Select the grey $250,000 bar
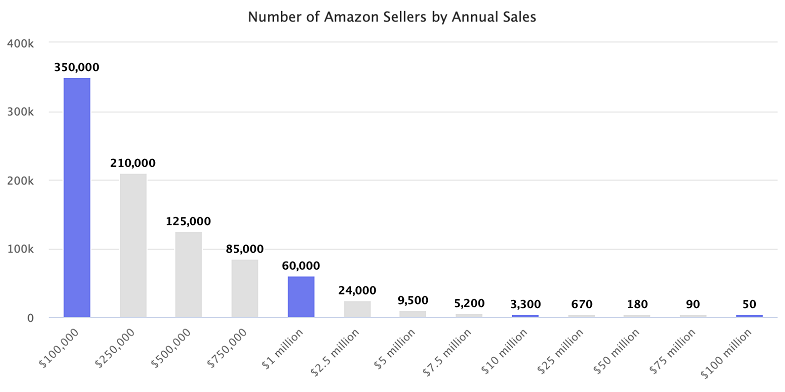Image resolution: width=785 pixels, height=392 pixels. (x=133, y=245)
